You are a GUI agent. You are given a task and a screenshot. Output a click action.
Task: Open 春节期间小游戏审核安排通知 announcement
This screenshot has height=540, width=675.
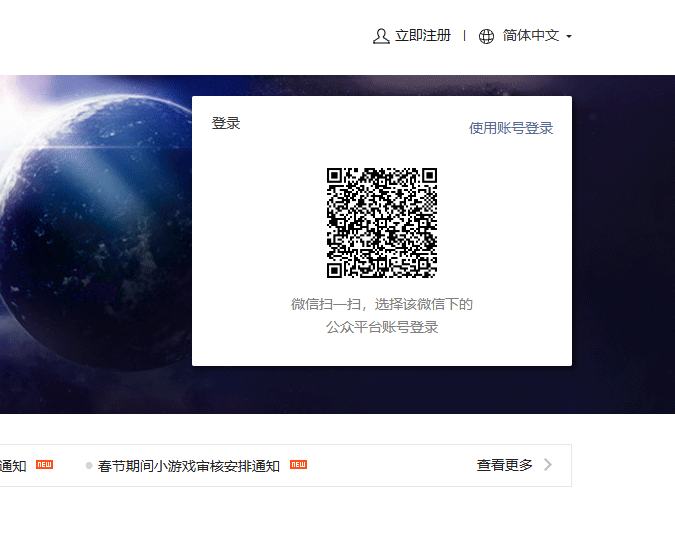pos(189,466)
